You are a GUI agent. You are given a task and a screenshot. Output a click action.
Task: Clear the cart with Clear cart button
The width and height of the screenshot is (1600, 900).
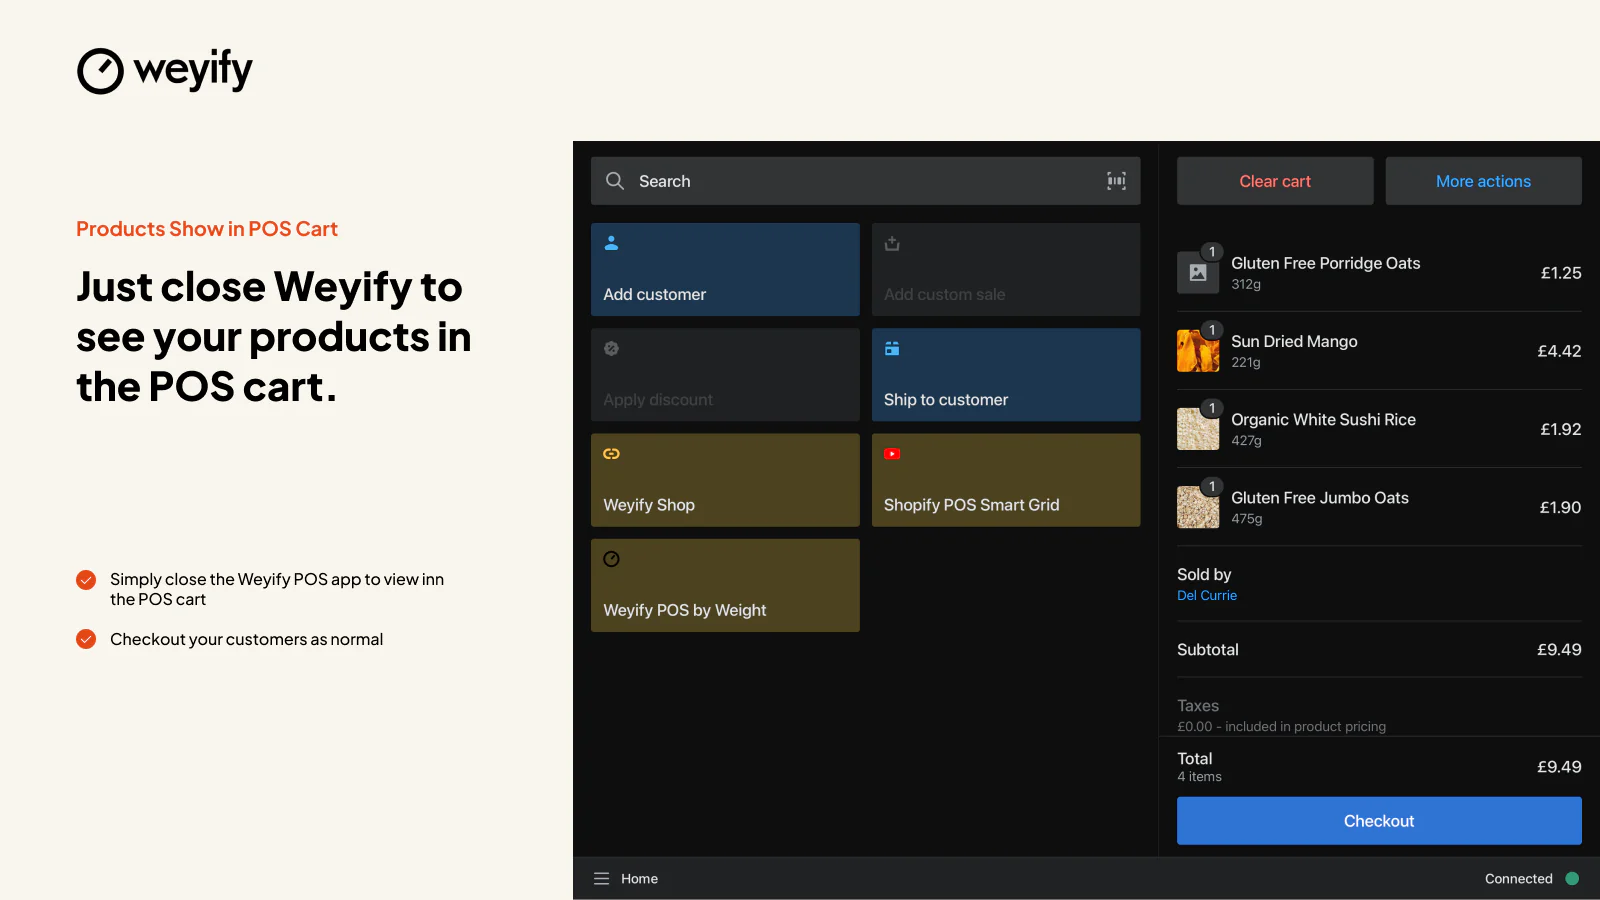(x=1275, y=181)
